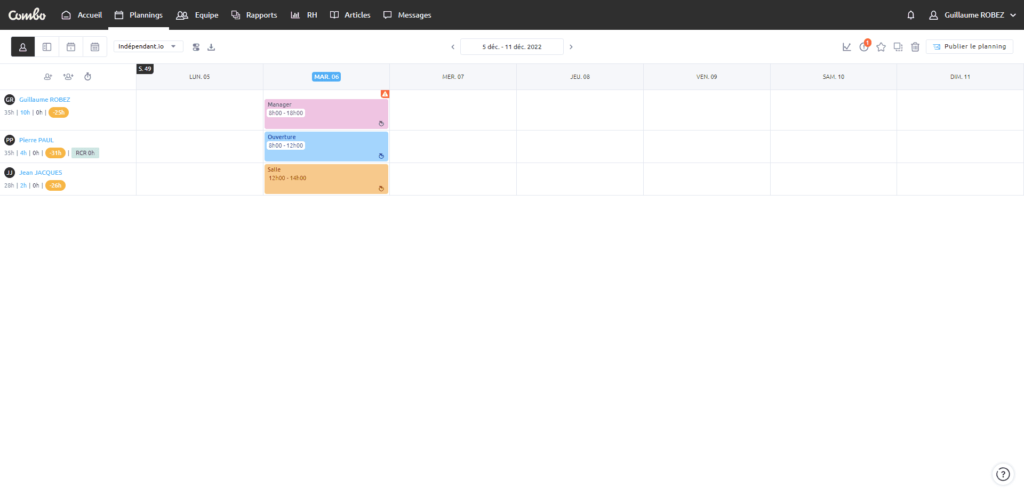Click the -26h balance badge
The height and width of the screenshot is (495, 1024).
click(x=55, y=185)
